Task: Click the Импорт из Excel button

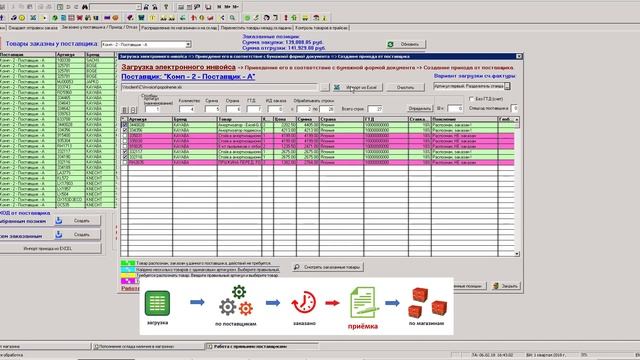Action: [357, 87]
